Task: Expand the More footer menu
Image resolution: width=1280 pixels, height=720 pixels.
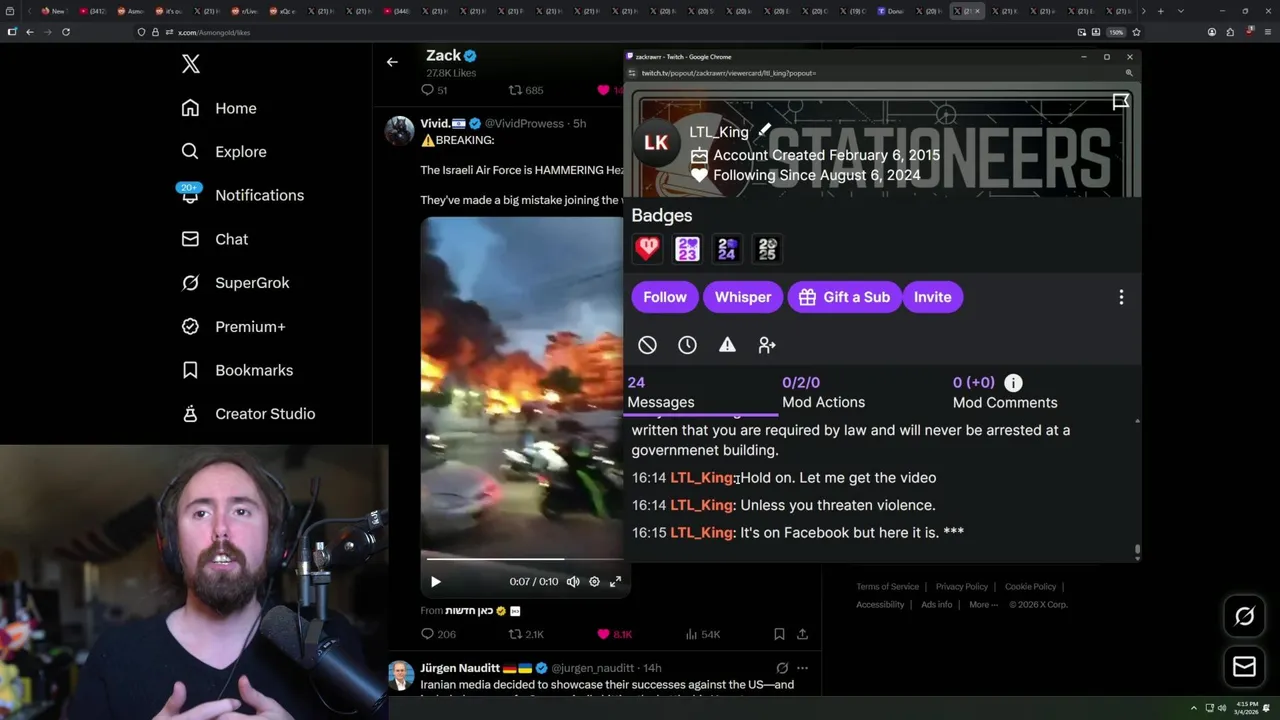Action: pos(984,605)
